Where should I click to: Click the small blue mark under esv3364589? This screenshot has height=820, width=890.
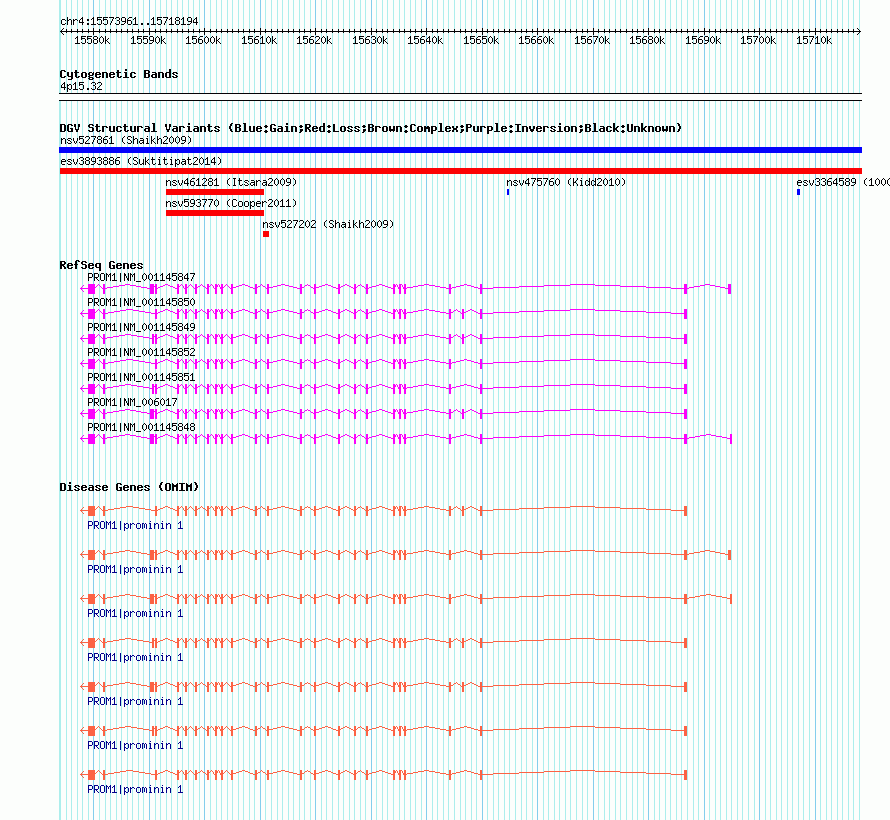(x=799, y=192)
